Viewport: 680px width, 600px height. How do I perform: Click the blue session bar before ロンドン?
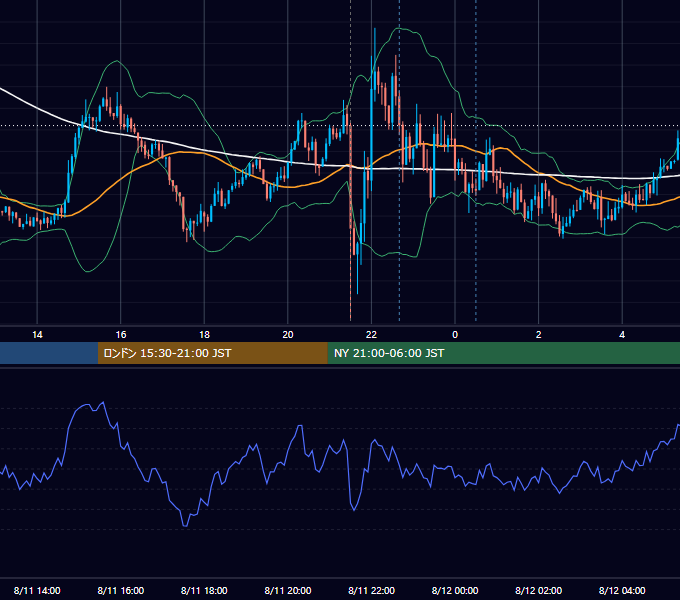49,353
